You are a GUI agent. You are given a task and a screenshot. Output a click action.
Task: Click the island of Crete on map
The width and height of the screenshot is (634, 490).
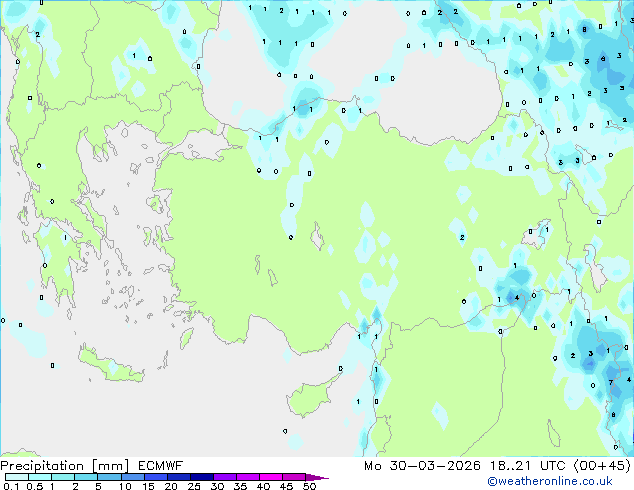coord(110,366)
